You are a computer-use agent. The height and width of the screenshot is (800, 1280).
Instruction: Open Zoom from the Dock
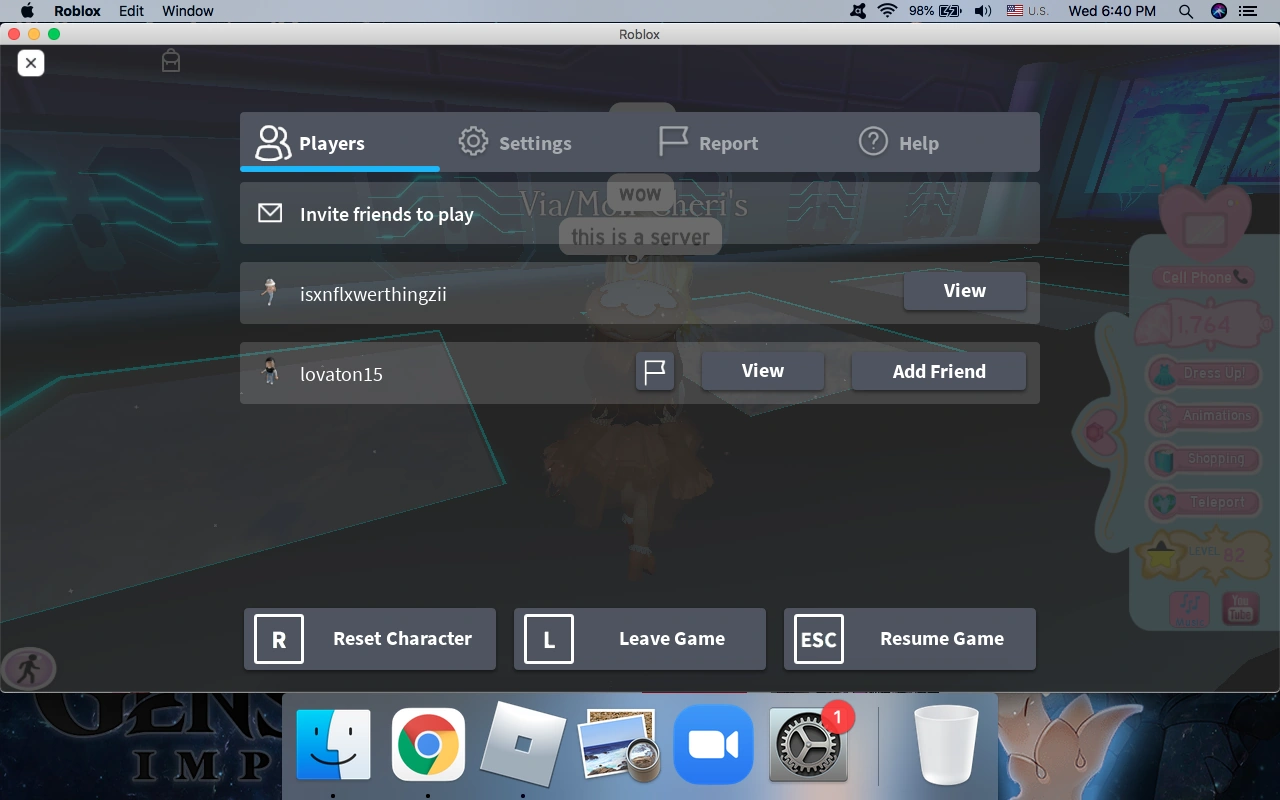(x=713, y=746)
